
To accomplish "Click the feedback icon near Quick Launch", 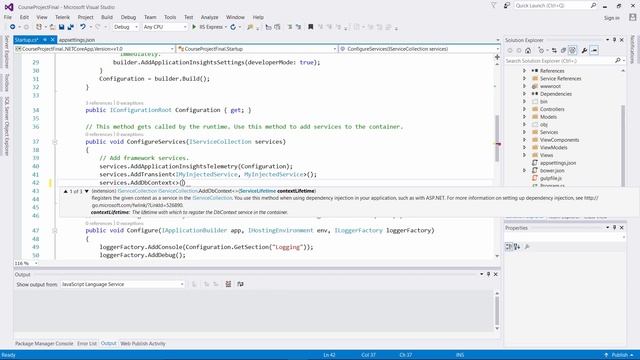I will tap(507, 5).
